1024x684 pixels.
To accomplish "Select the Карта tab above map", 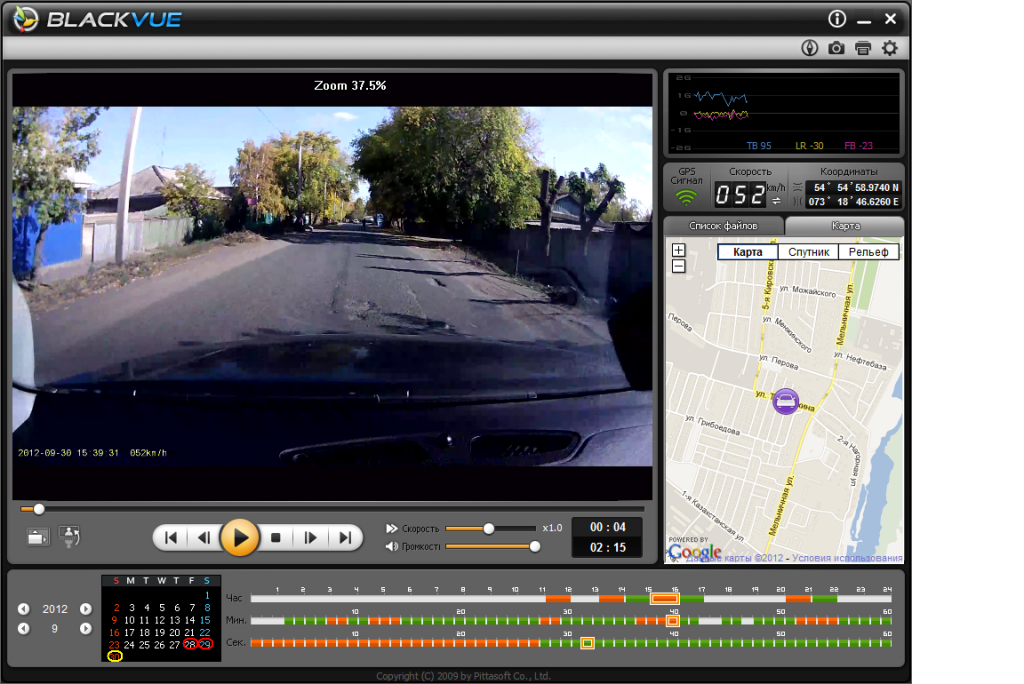I will (845, 226).
